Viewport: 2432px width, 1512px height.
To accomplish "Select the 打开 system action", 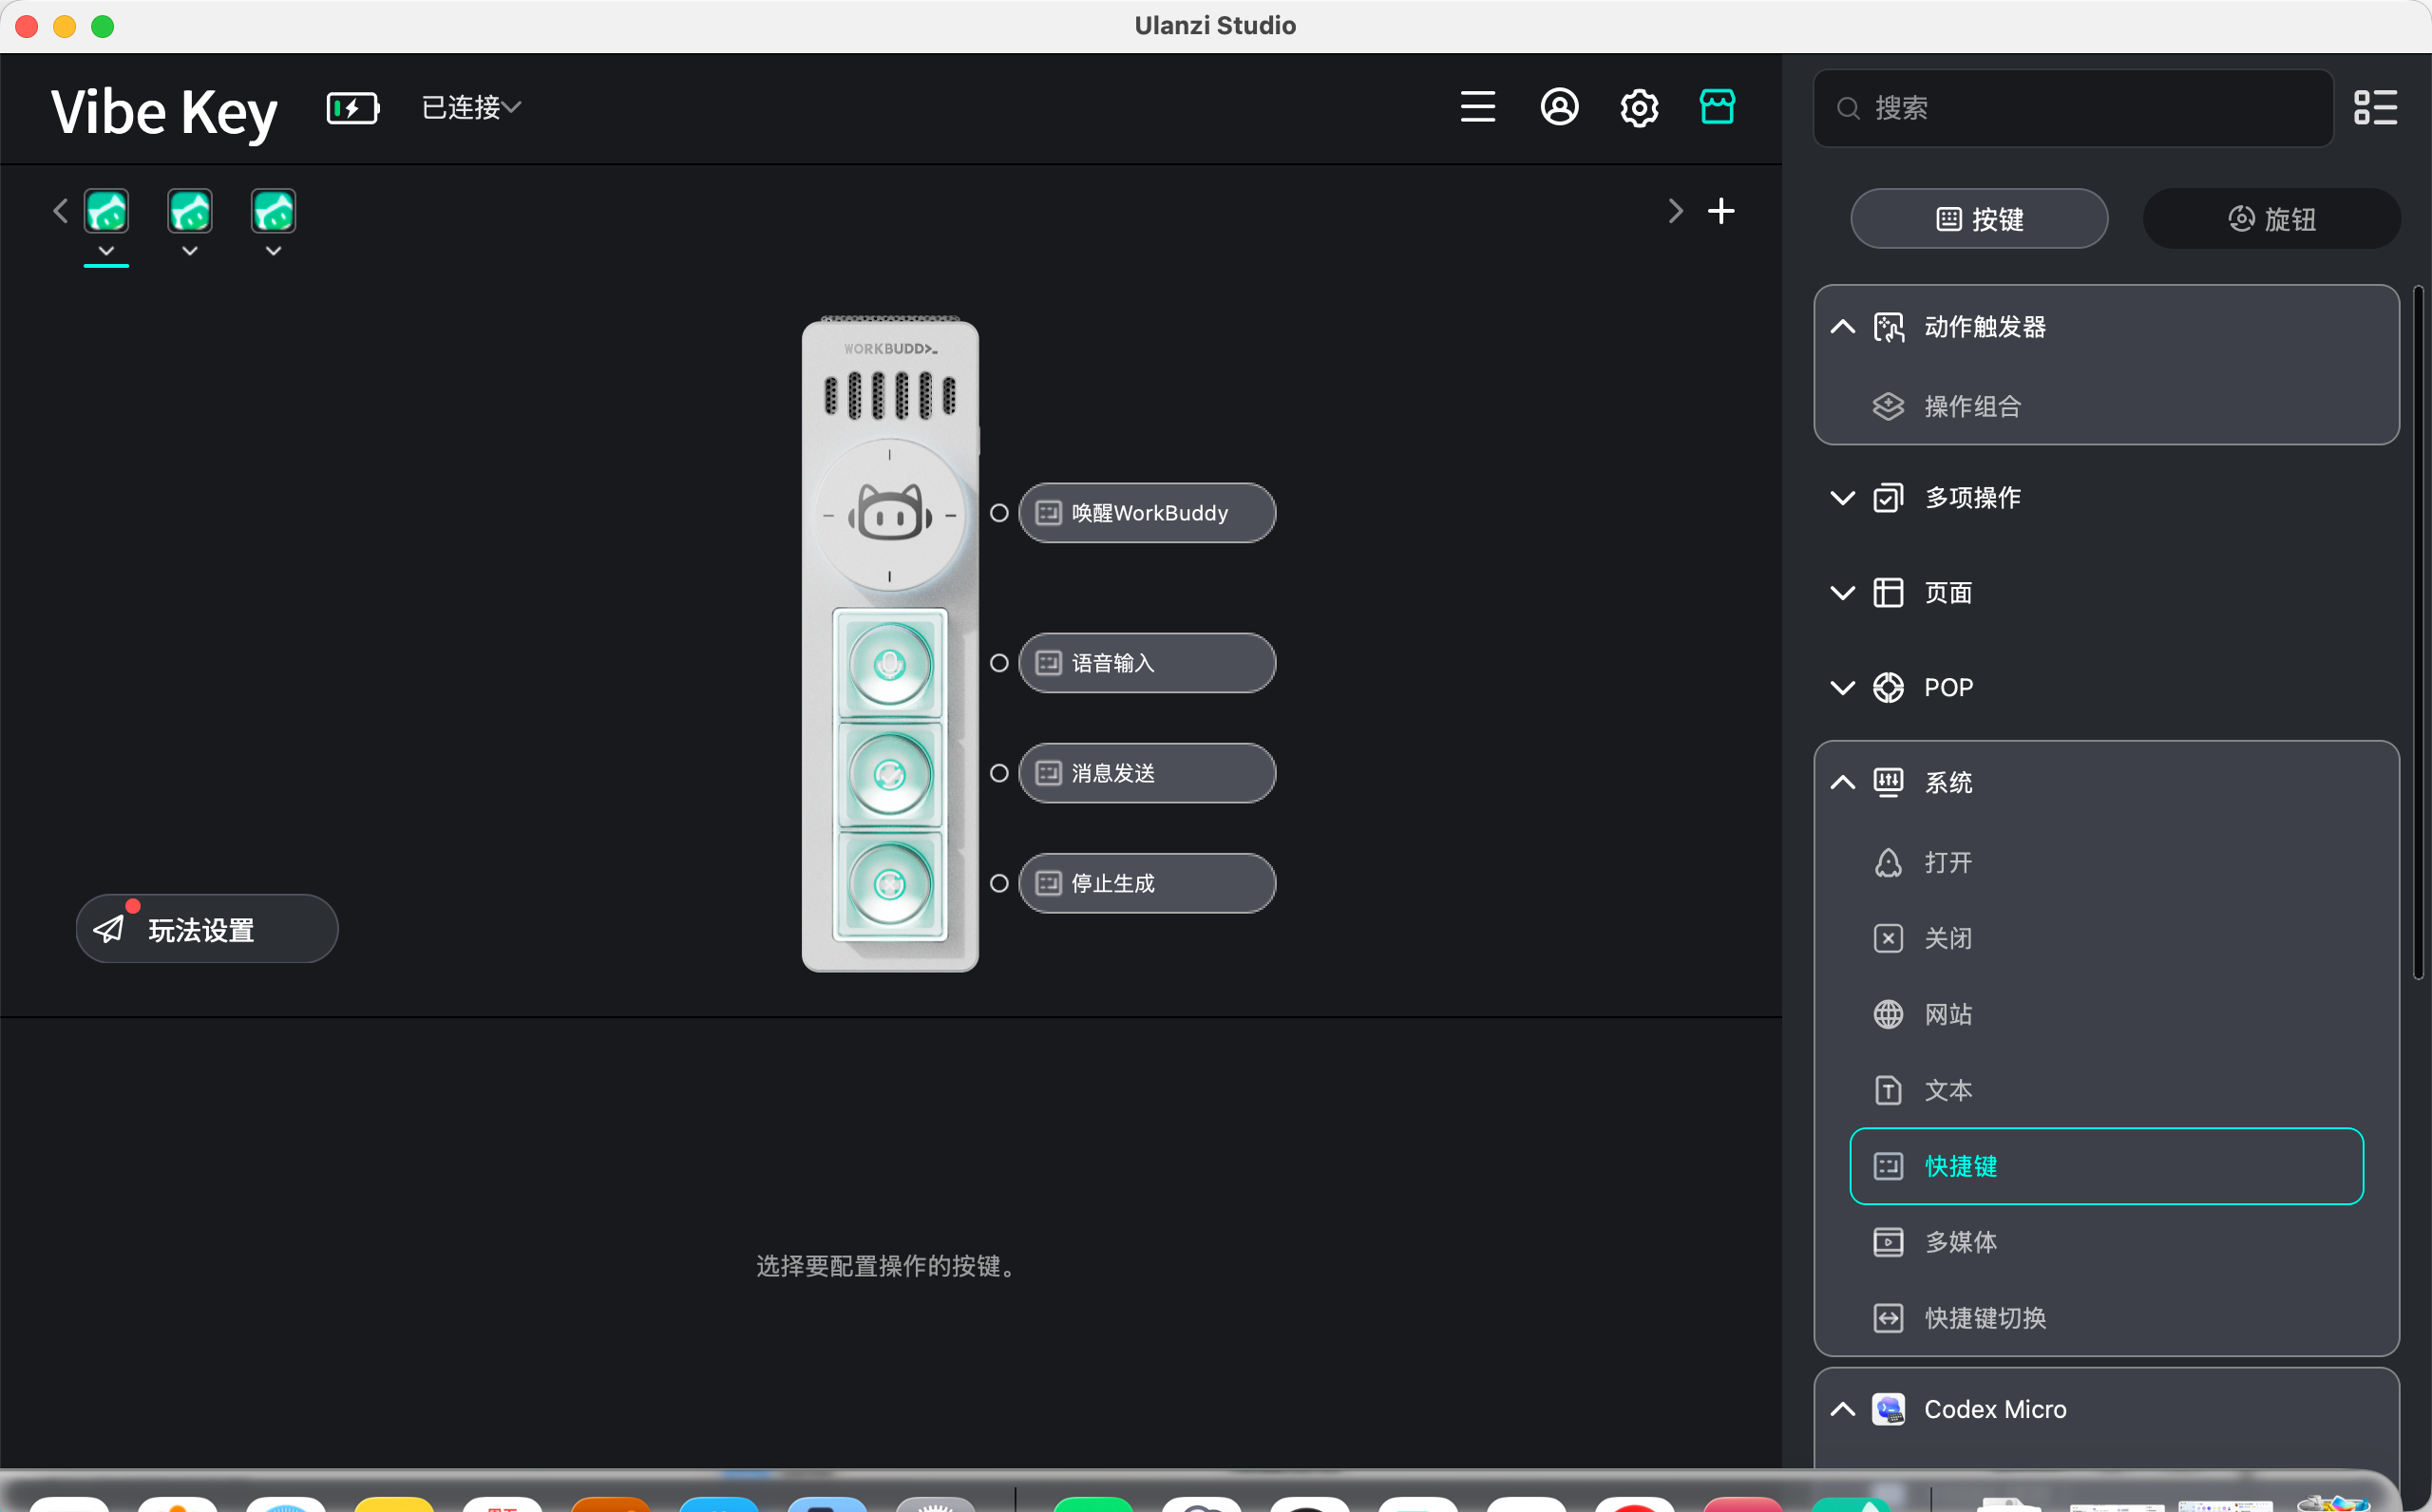I will (x=2106, y=862).
